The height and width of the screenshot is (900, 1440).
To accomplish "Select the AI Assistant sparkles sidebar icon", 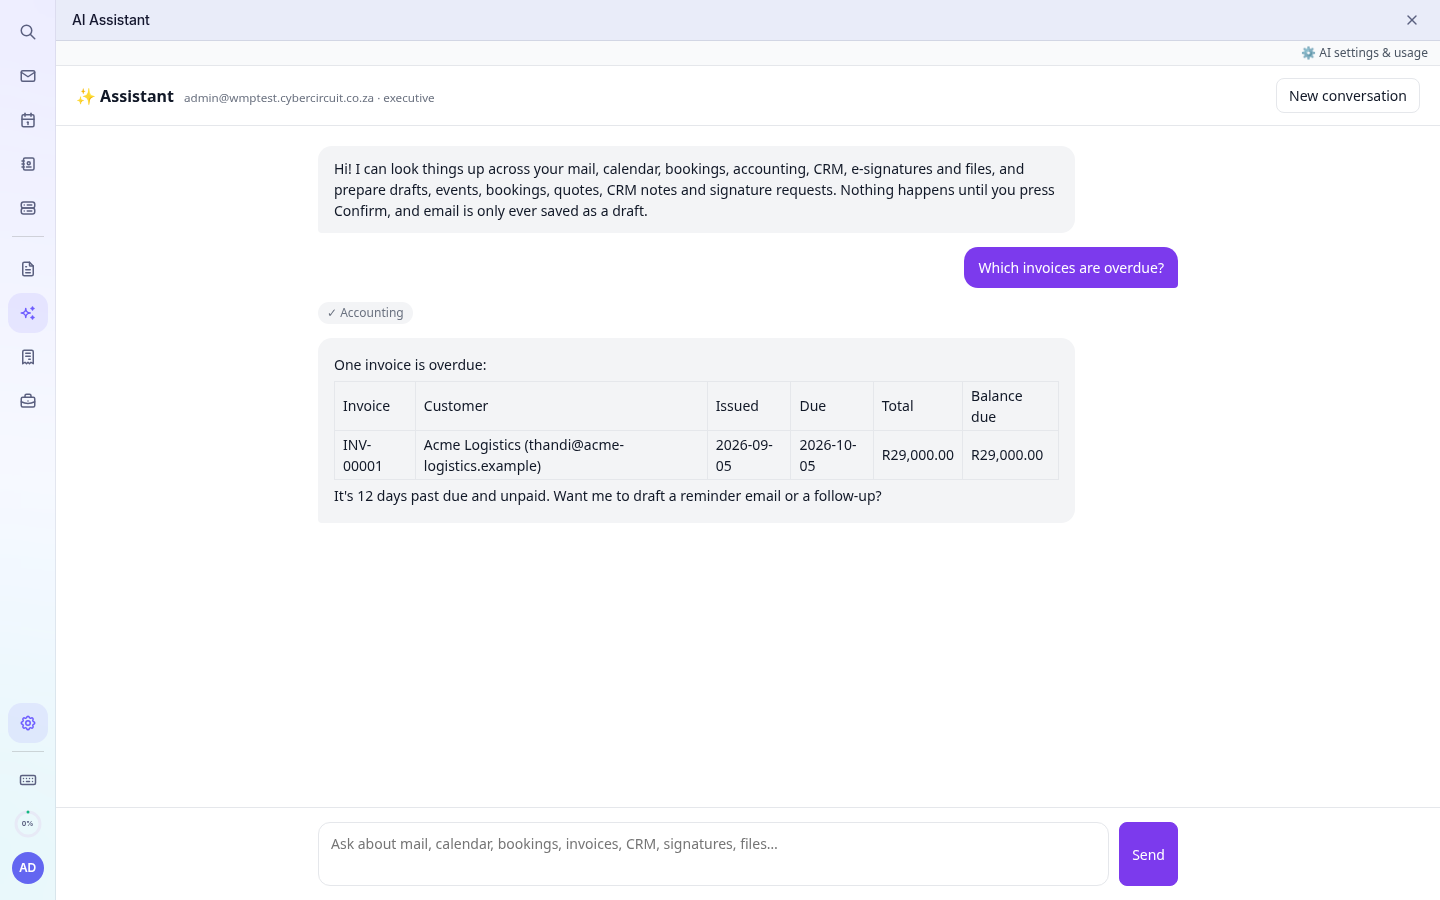I will coord(28,313).
